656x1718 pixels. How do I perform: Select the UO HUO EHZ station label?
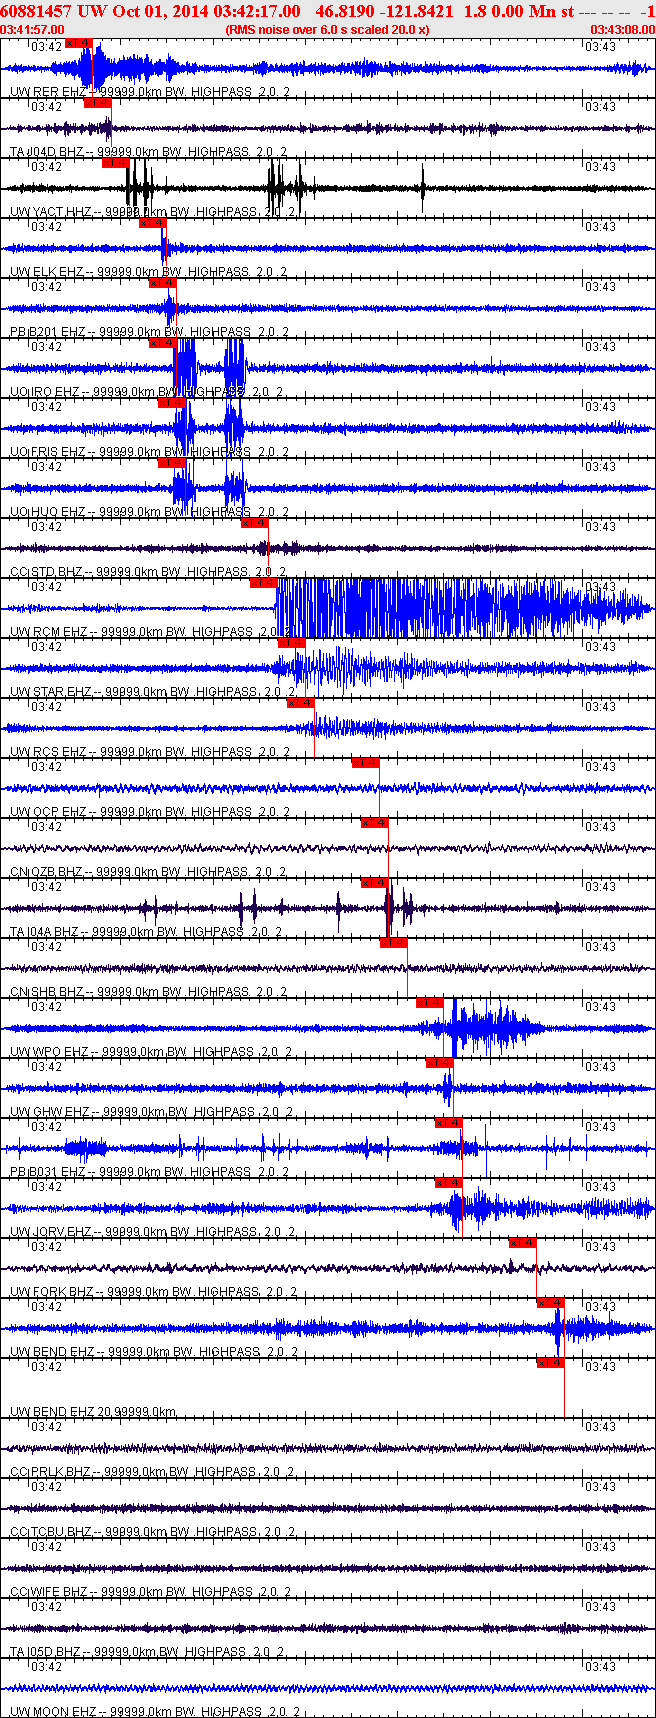pyautogui.click(x=148, y=511)
